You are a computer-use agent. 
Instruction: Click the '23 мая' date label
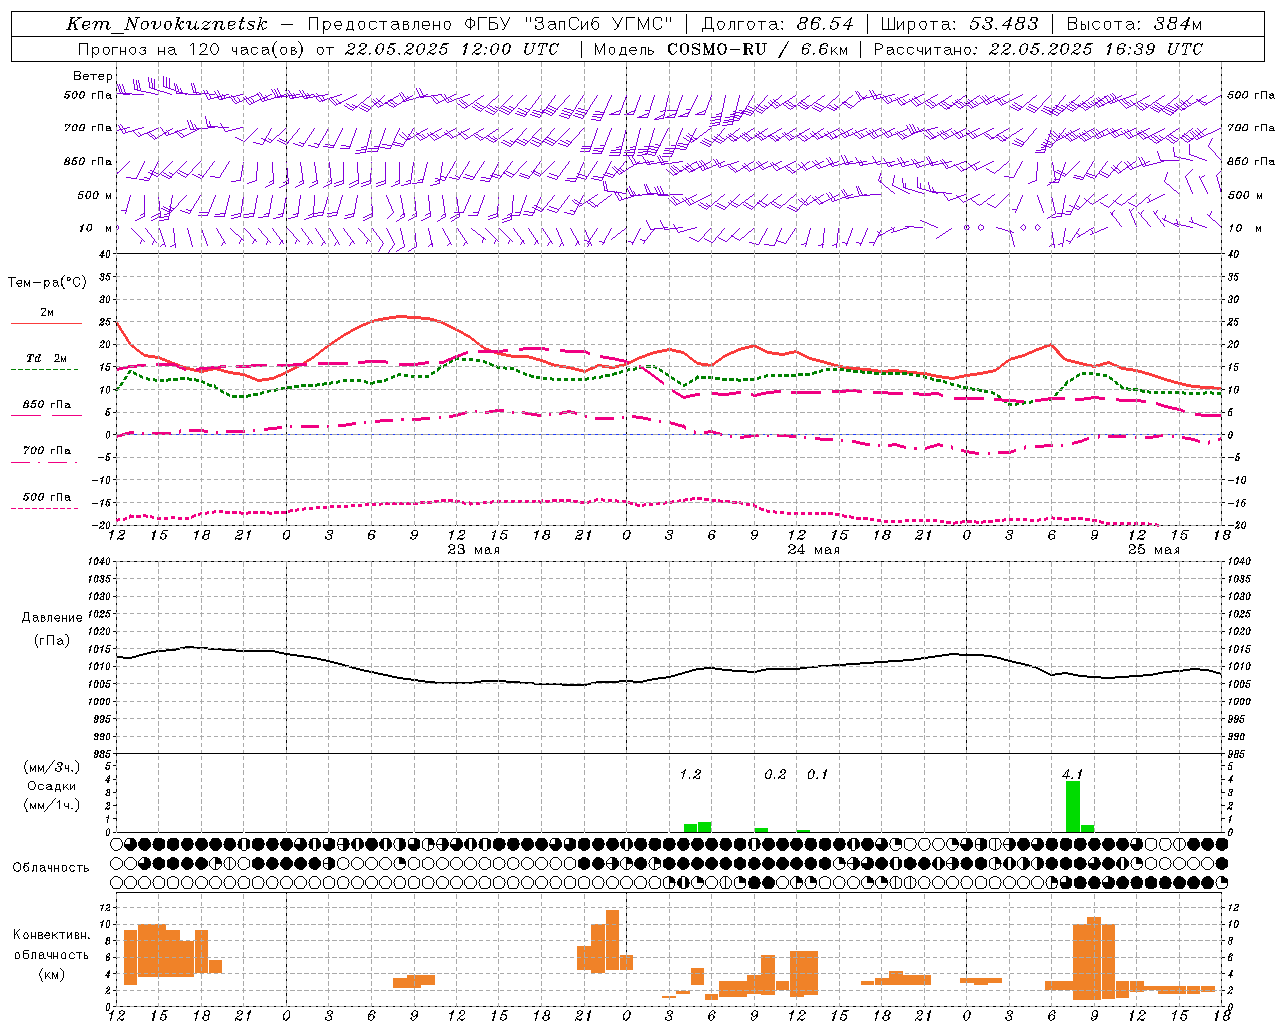click(x=474, y=550)
